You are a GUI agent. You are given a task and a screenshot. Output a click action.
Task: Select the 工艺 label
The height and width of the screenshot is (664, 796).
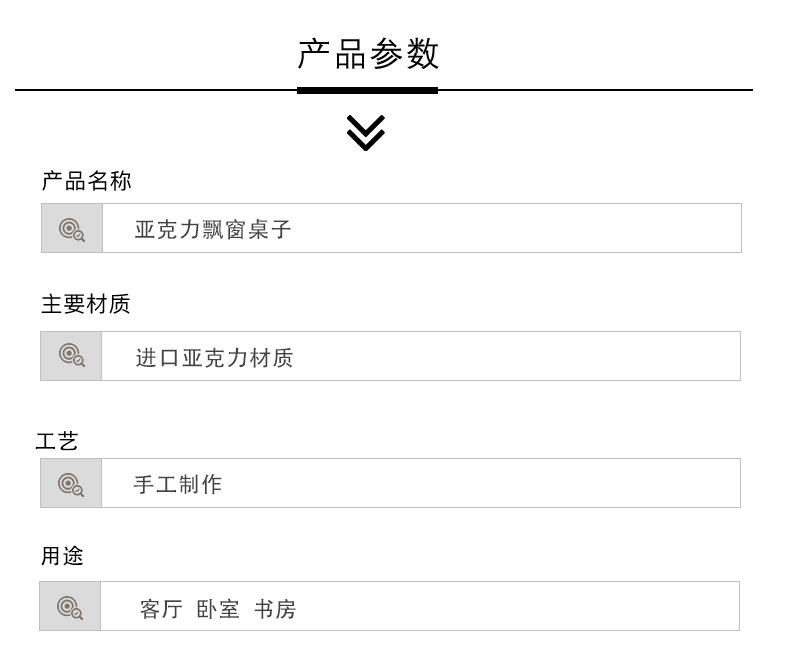(x=57, y=441)
